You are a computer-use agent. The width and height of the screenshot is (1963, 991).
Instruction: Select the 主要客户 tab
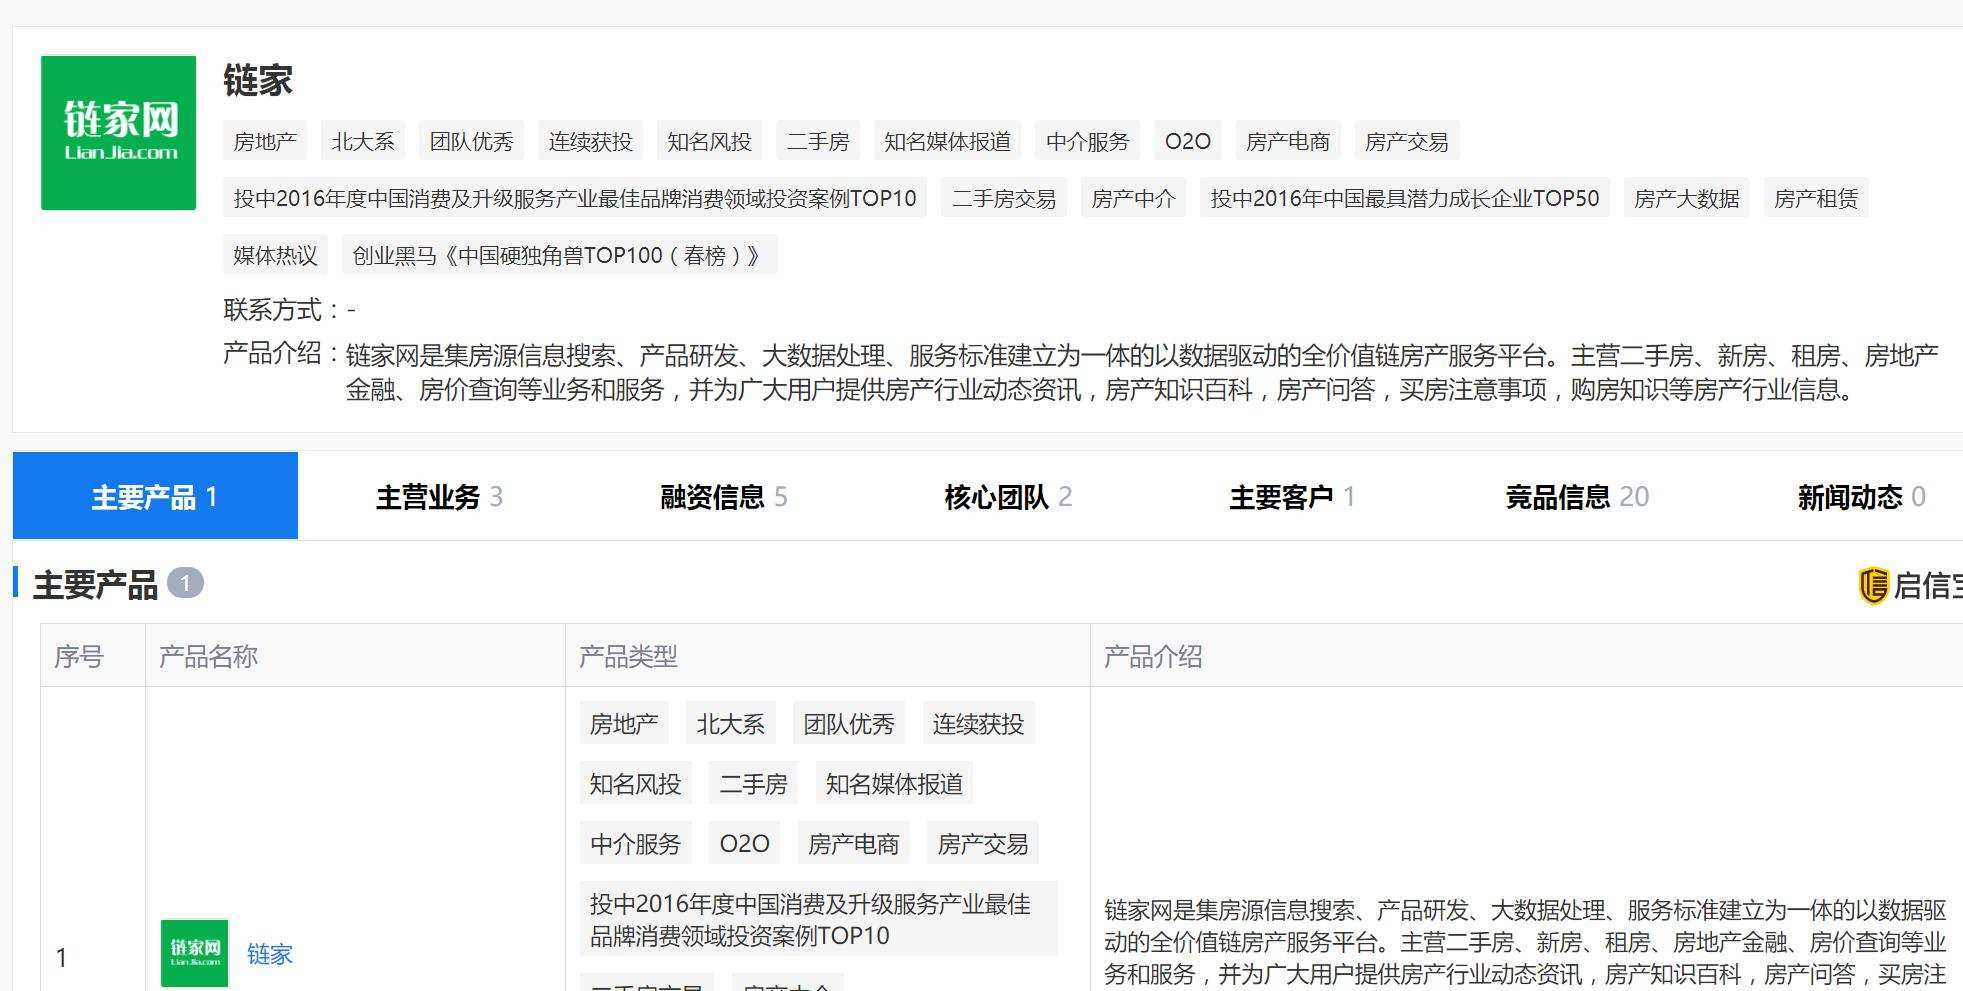pos(1292,497)
